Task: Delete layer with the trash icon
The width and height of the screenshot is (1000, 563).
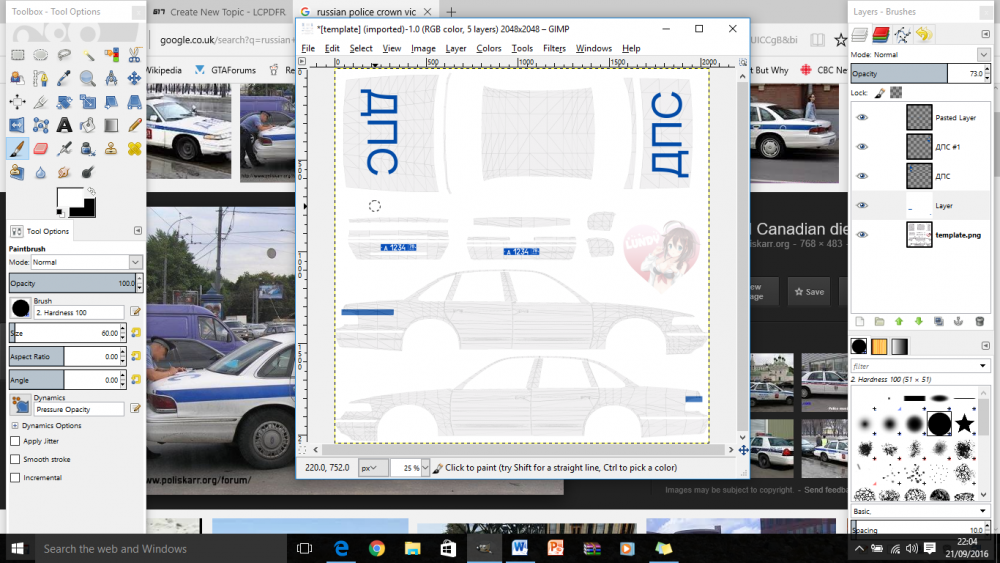Action: [980, 321]
